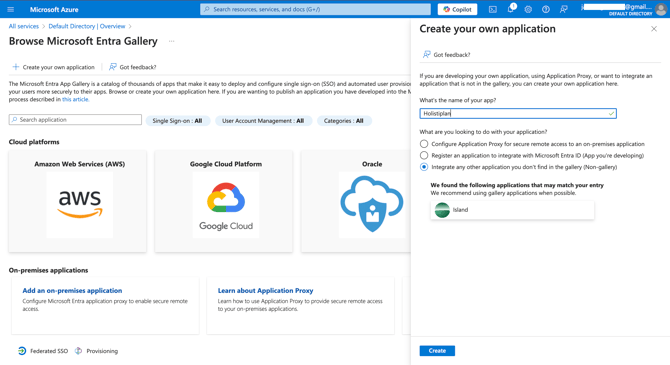Open the 'this article' link
The height and width of the screenshot is (365, 670).
[x=75, y=99]
